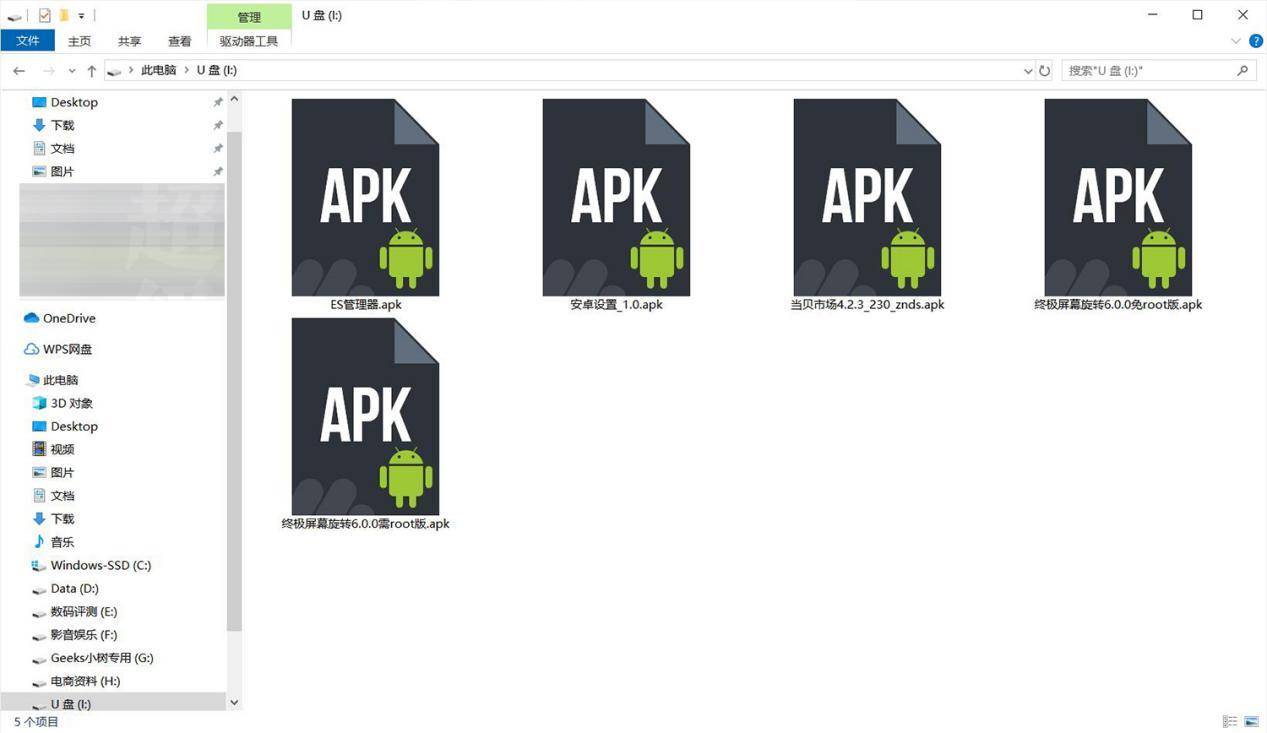Screen dimensions: 1267x733
Task: Select the 管理 contextual tab header
Action: [x=249, y=17]
